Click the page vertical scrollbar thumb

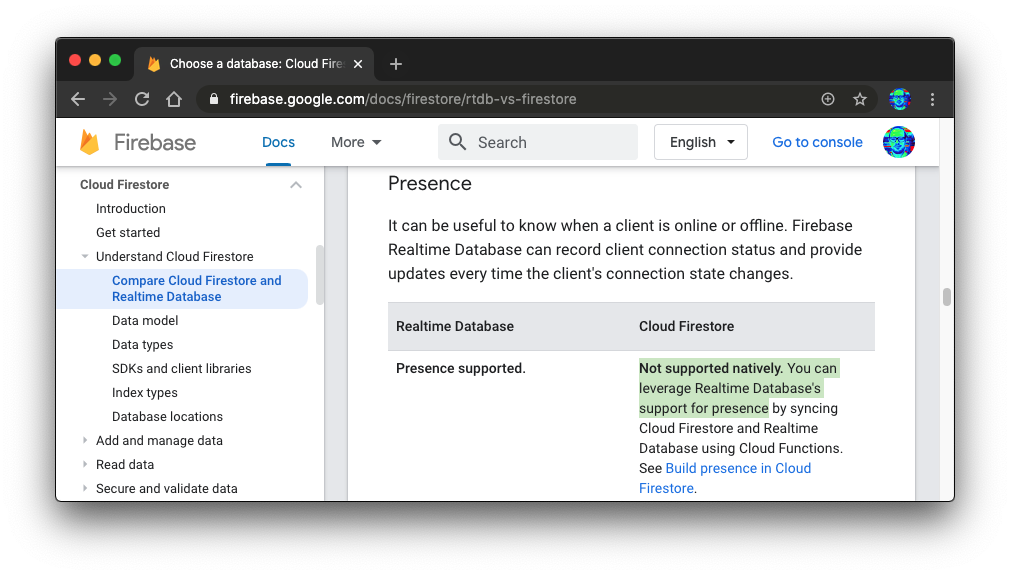coord(946,297)
